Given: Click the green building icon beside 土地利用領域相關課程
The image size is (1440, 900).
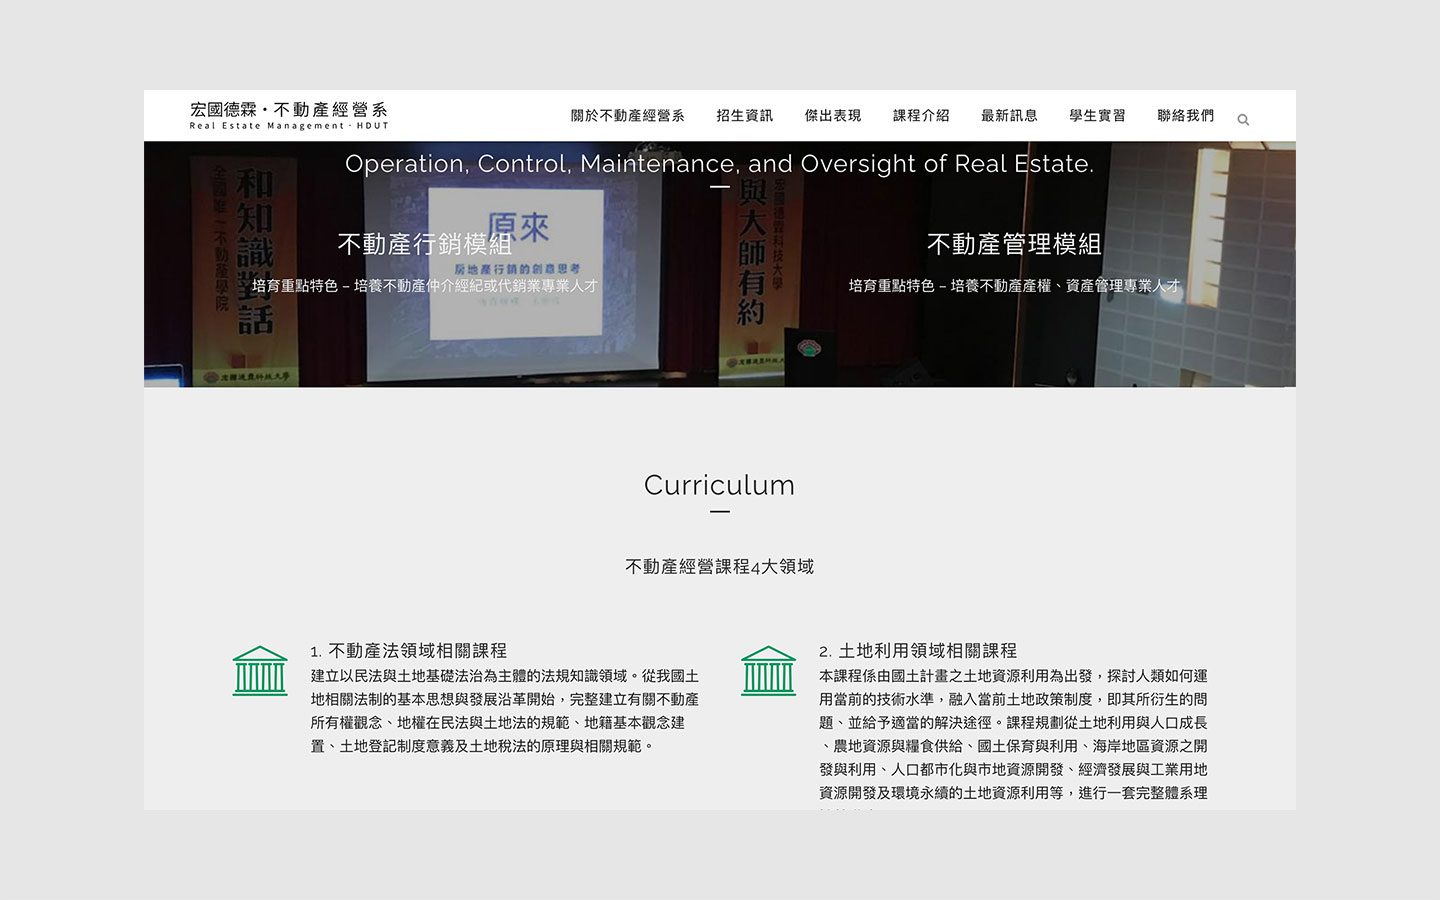Looking at the screenshot, I should tap(768, 670).
